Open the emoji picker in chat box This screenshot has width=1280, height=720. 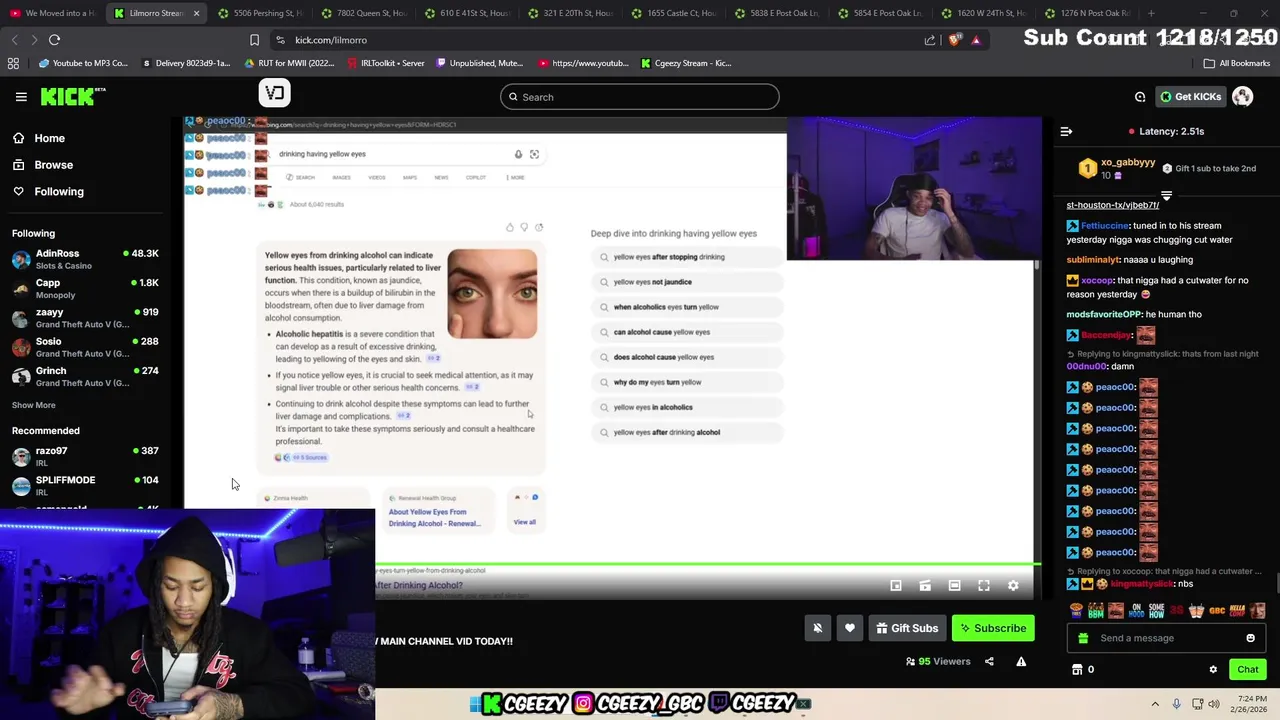pos(1250,638)
